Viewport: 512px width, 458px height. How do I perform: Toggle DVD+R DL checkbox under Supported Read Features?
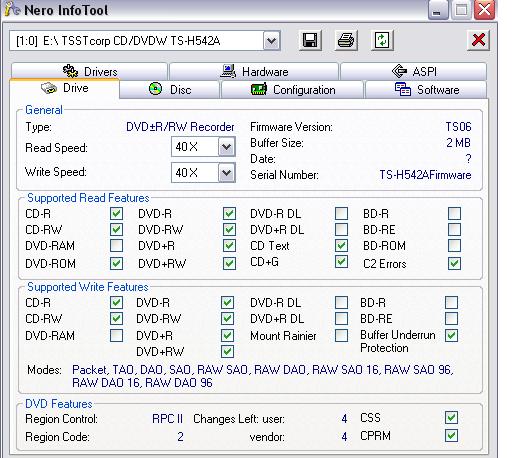[341, 230]
